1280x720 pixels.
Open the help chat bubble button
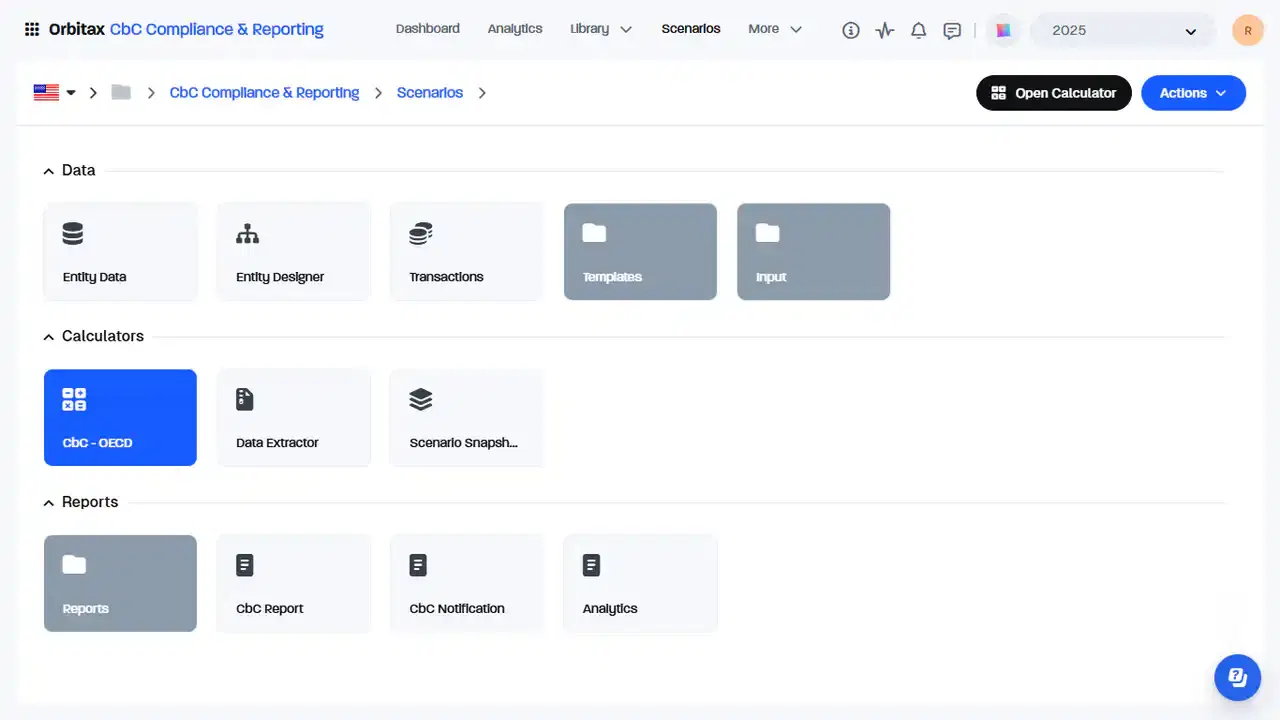pyautogui.click(x=1238, y=678)
